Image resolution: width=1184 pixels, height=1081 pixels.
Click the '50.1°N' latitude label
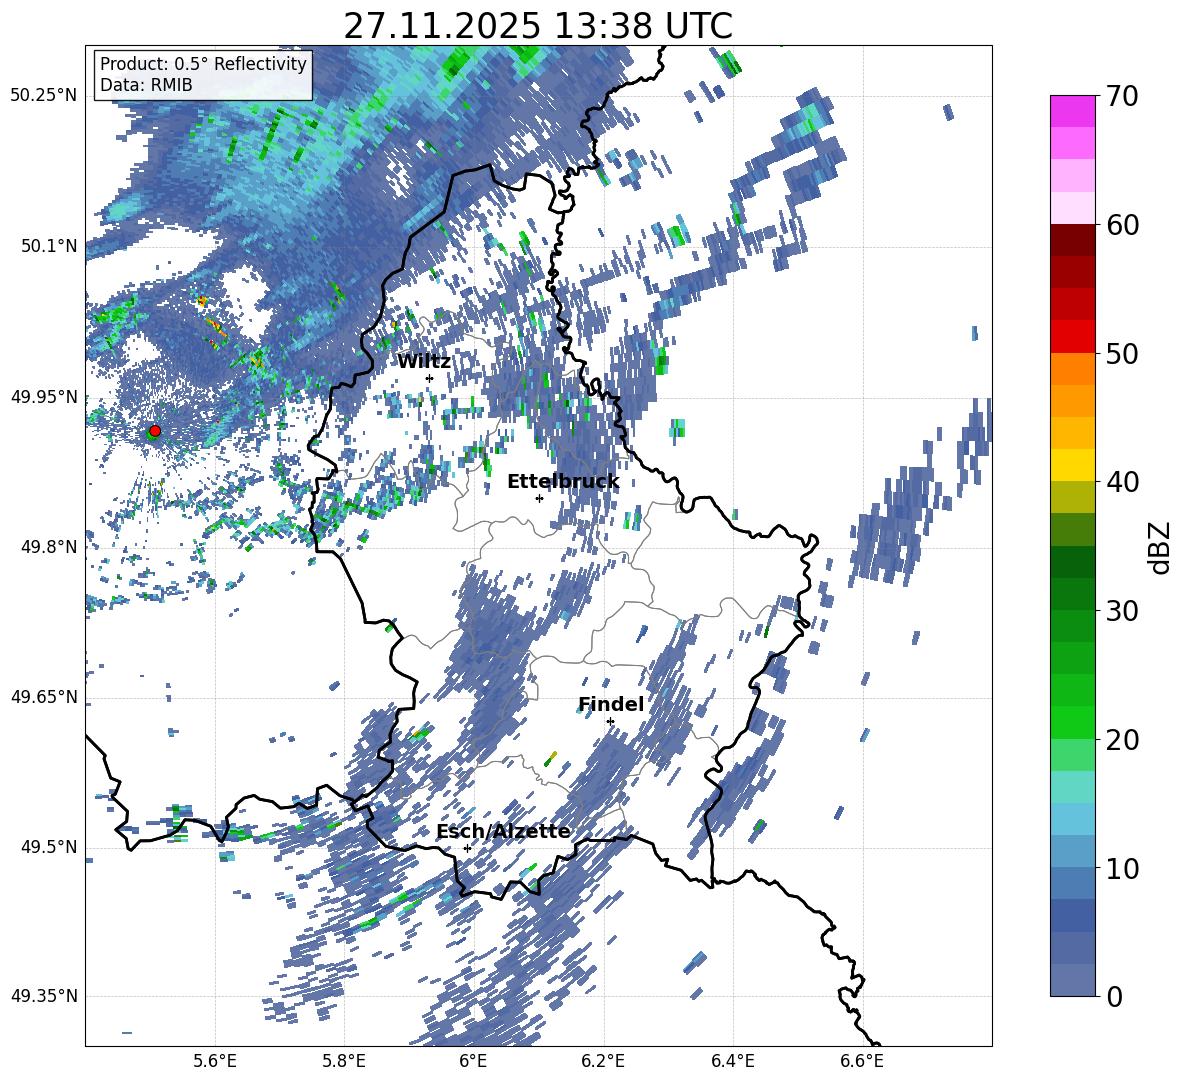pos(49,246)
